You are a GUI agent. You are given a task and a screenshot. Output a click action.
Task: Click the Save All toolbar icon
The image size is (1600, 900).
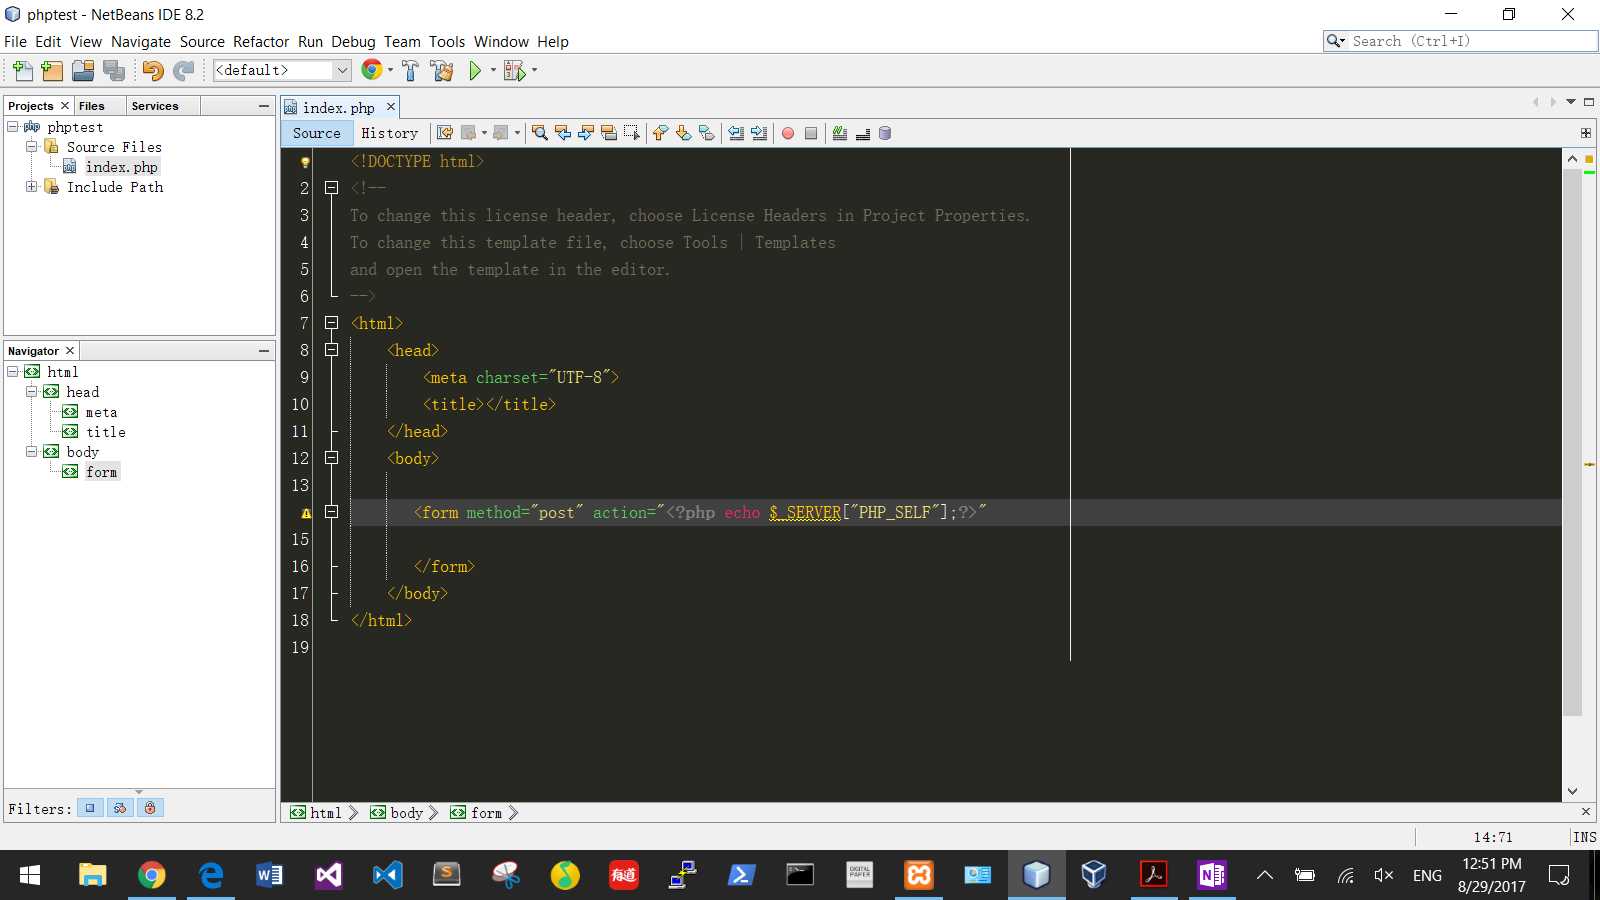click(x=114, y=70)
